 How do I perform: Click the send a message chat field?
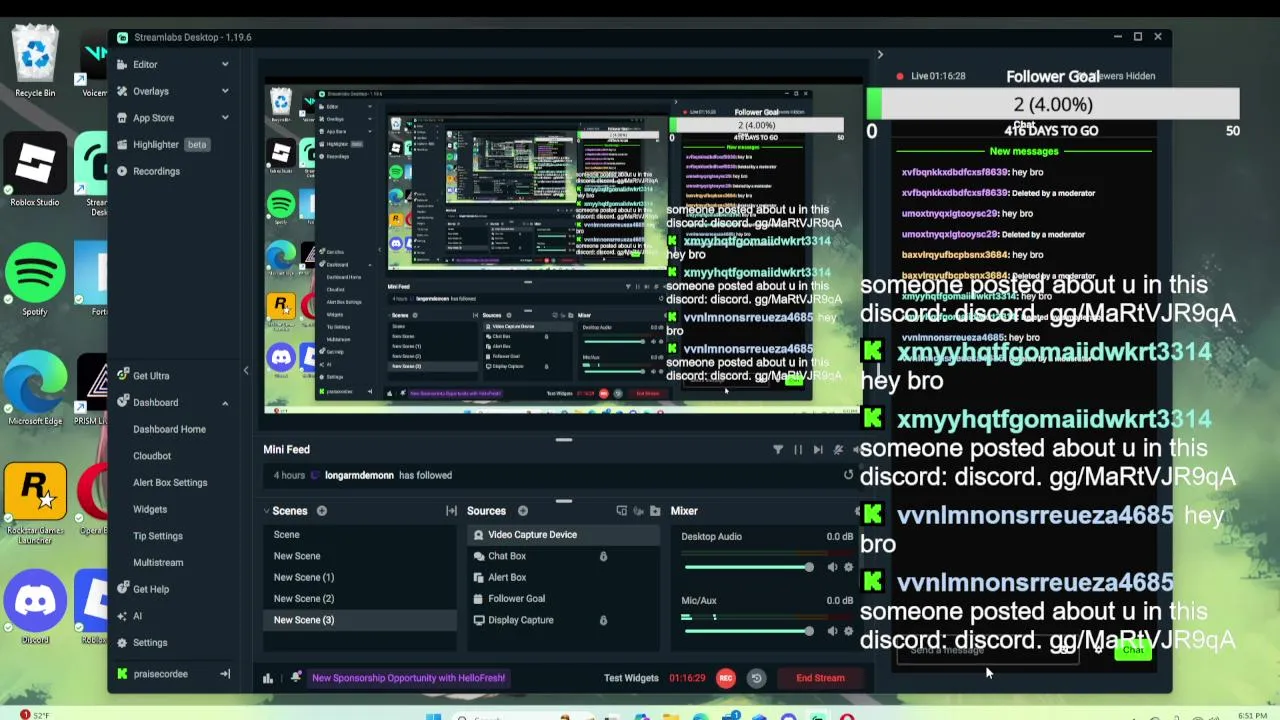pyautogui.click(x=988, y=651)
